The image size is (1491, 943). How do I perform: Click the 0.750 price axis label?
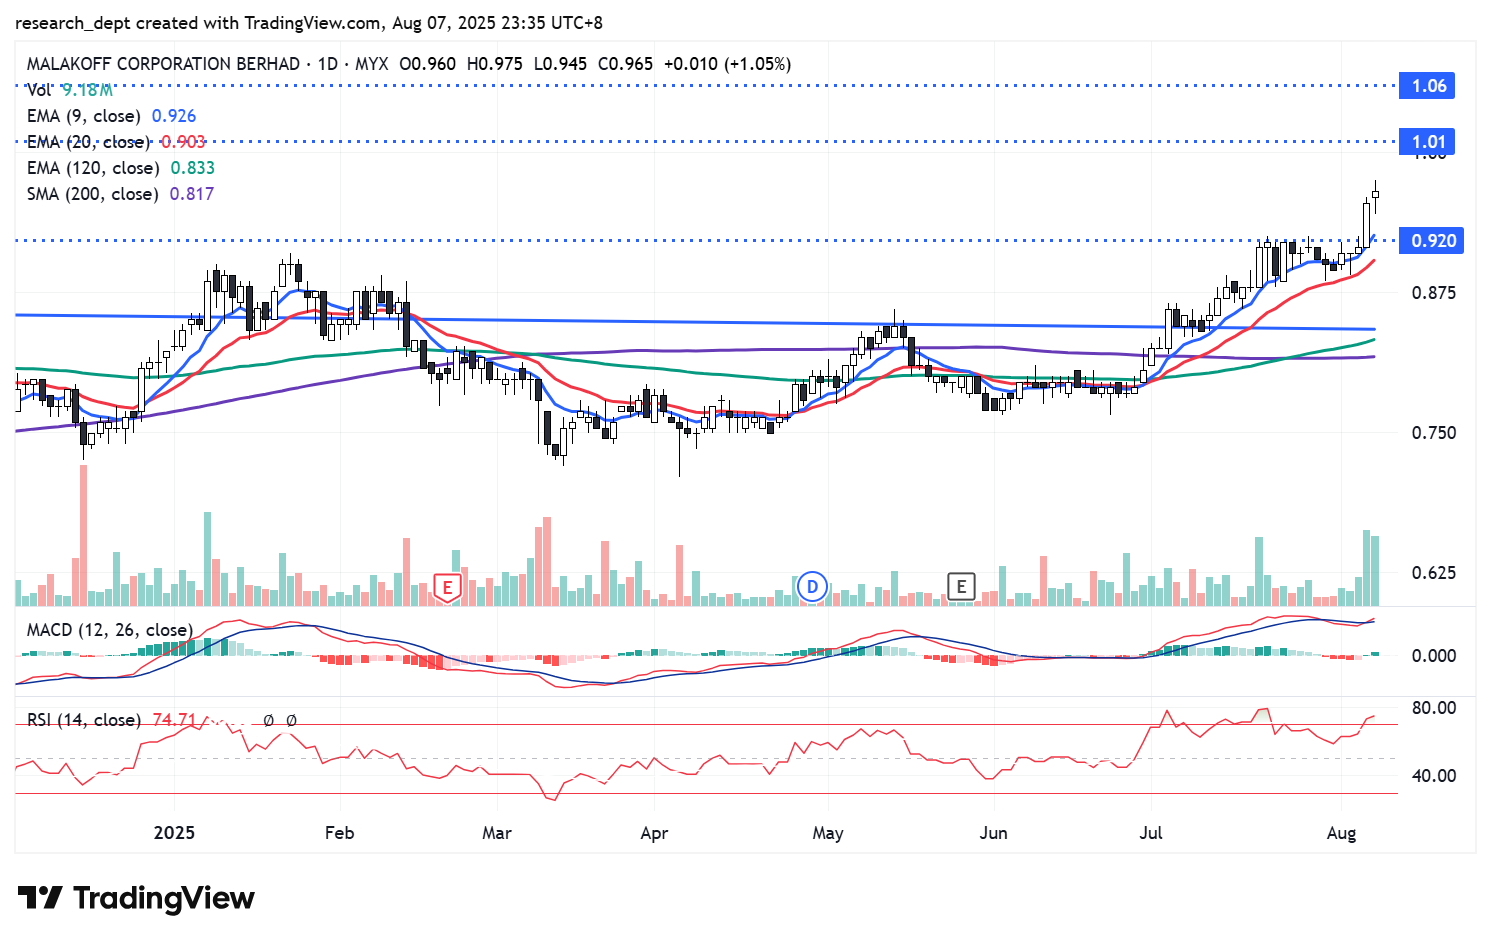1434,433
